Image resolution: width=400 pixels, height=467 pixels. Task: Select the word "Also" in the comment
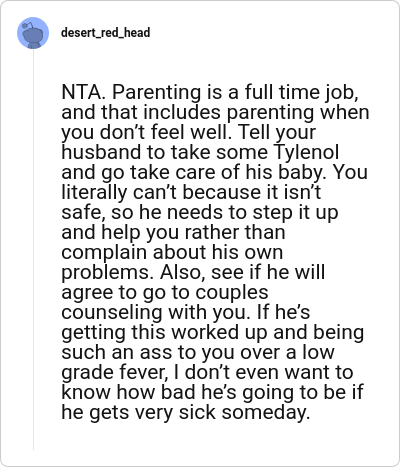pos(182,272)
